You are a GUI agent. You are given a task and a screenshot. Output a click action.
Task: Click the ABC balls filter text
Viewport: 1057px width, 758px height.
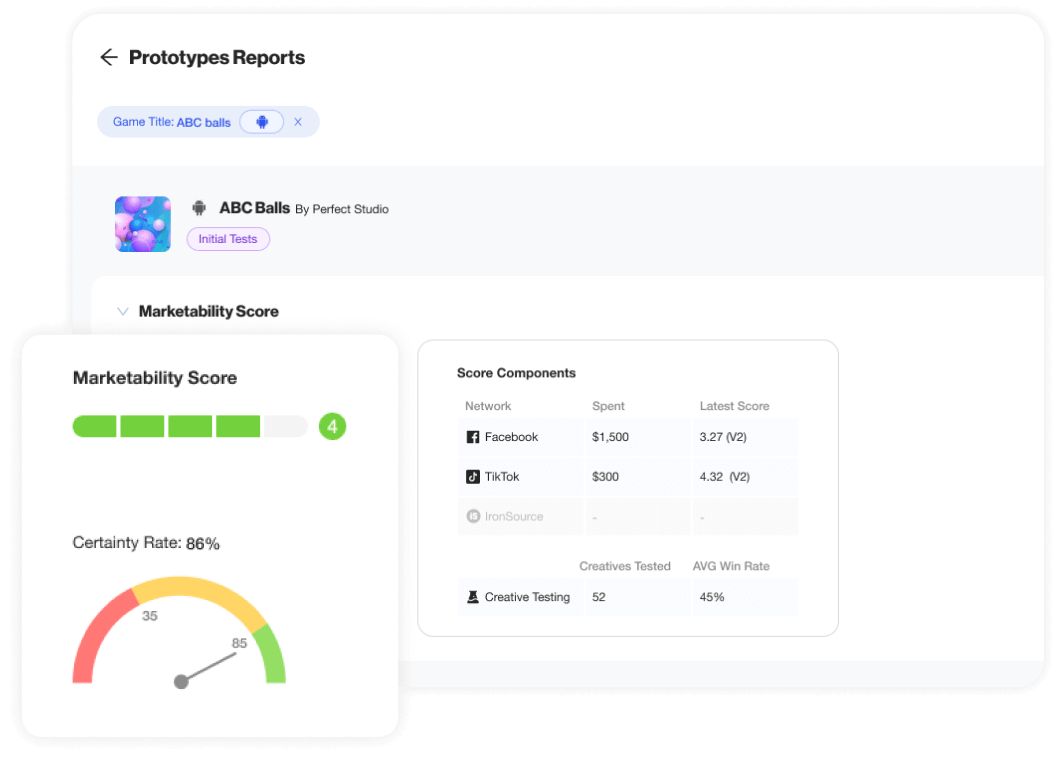(203, 122)
